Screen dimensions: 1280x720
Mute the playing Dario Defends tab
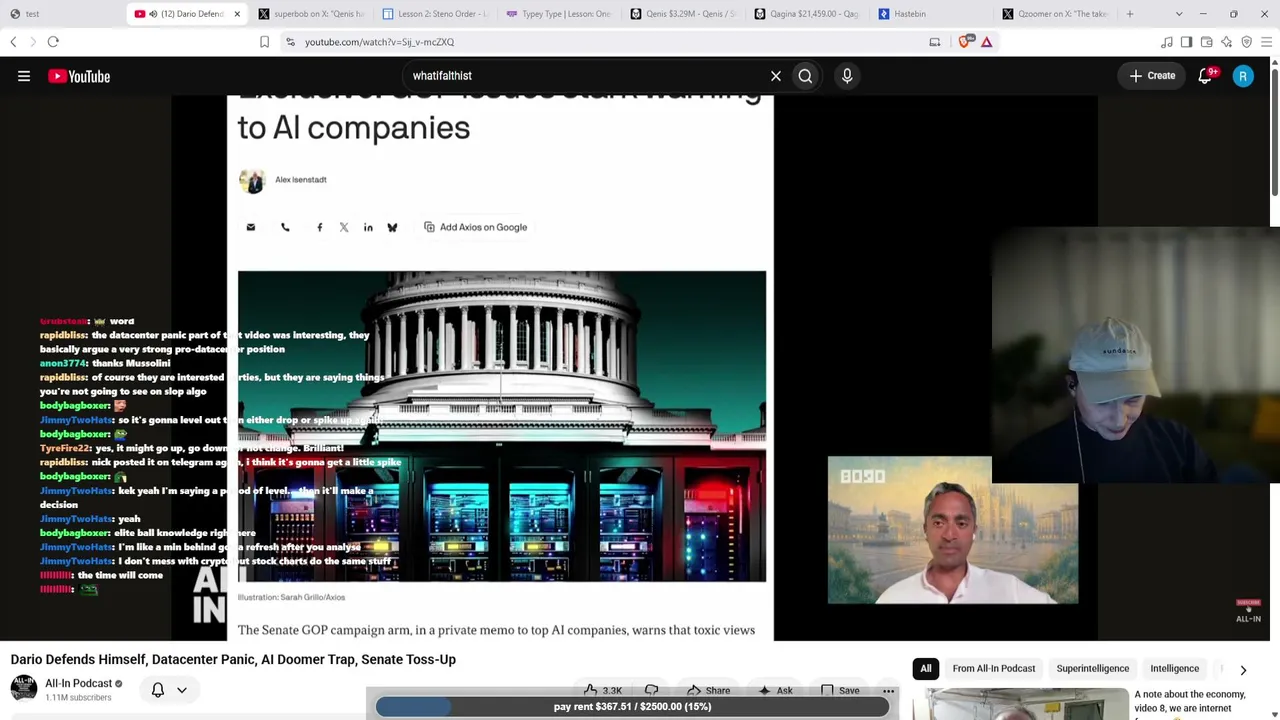tap(153, 14)
